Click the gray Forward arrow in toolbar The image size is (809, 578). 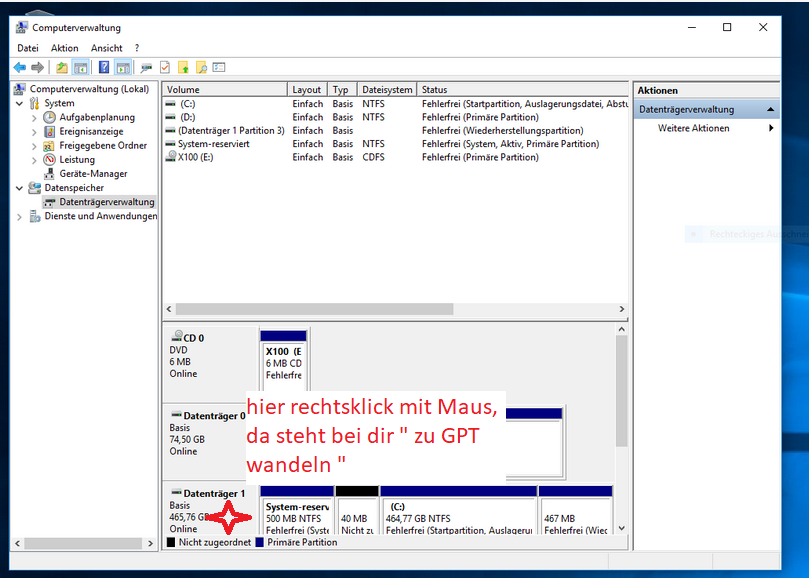[x=37, y=68]
